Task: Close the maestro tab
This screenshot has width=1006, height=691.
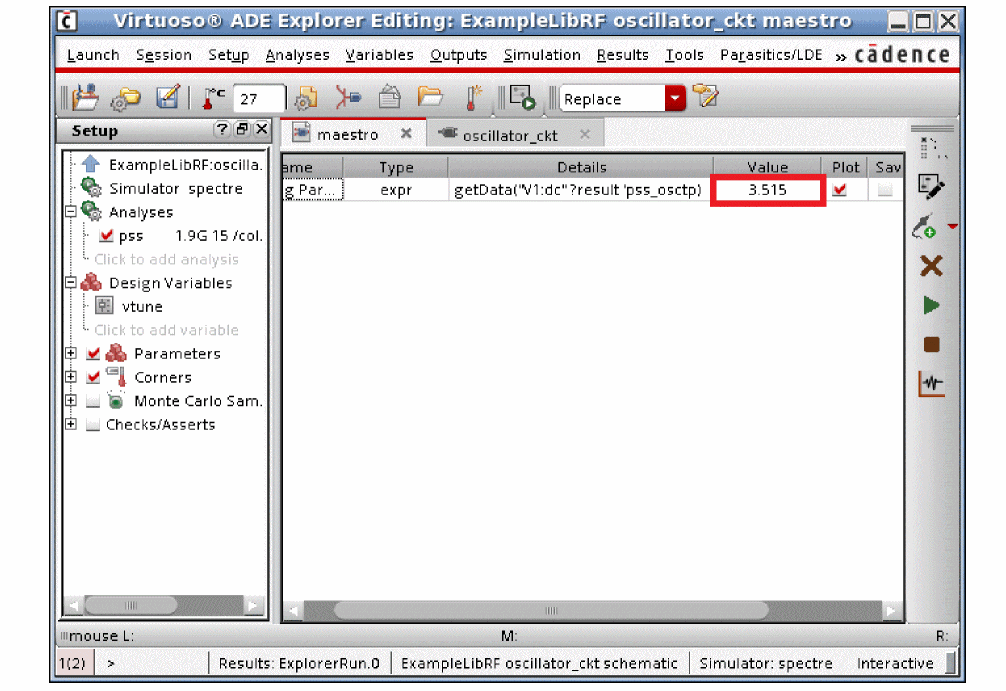Action: 406,133
